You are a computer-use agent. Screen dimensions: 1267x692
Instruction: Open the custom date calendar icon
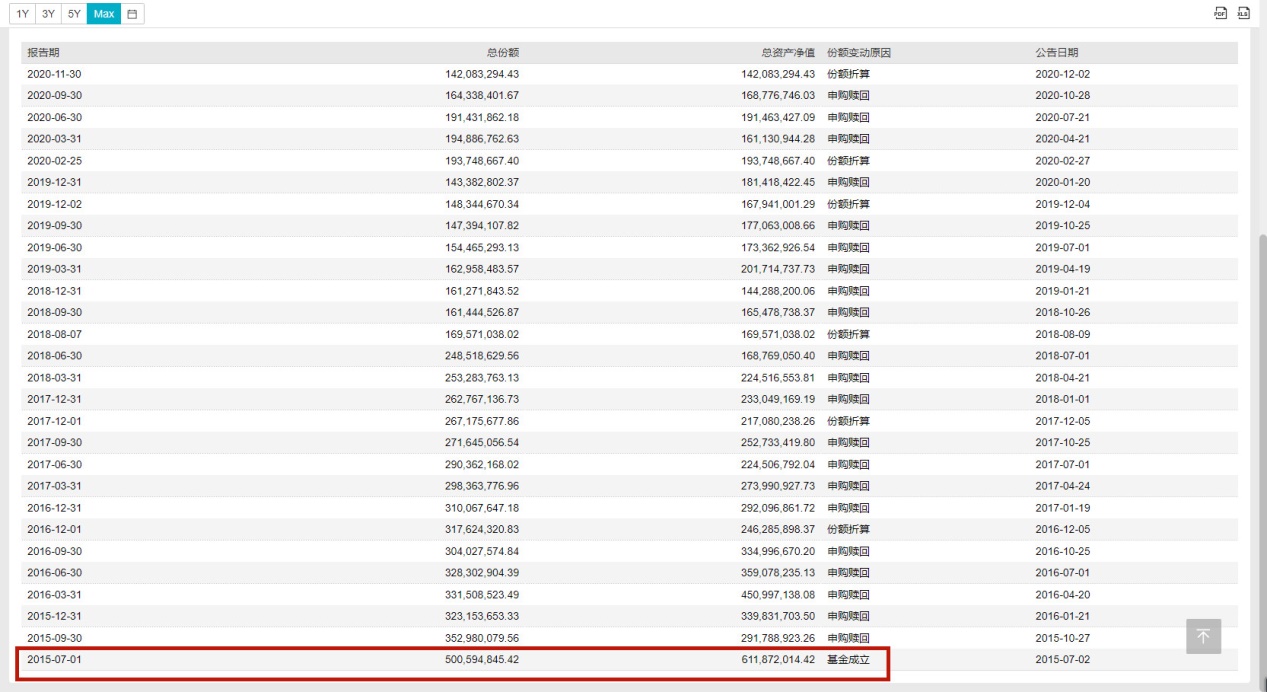click(x=132, y=14)
